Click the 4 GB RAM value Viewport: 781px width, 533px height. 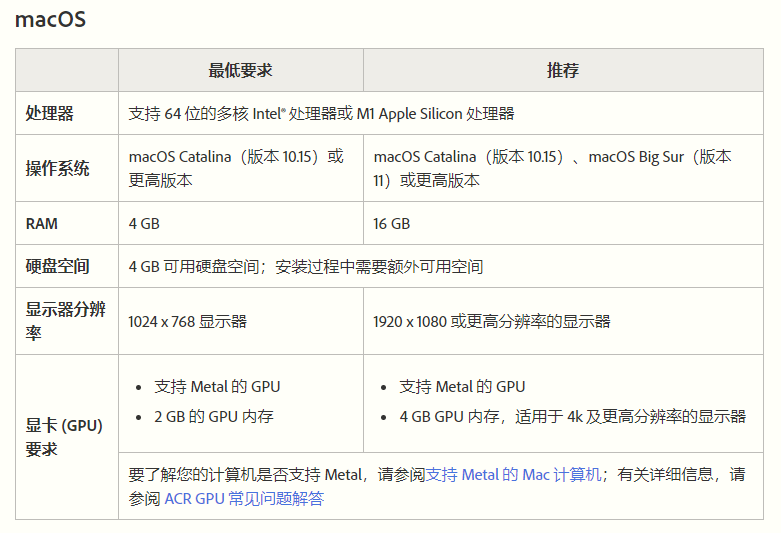coord(144,224)
